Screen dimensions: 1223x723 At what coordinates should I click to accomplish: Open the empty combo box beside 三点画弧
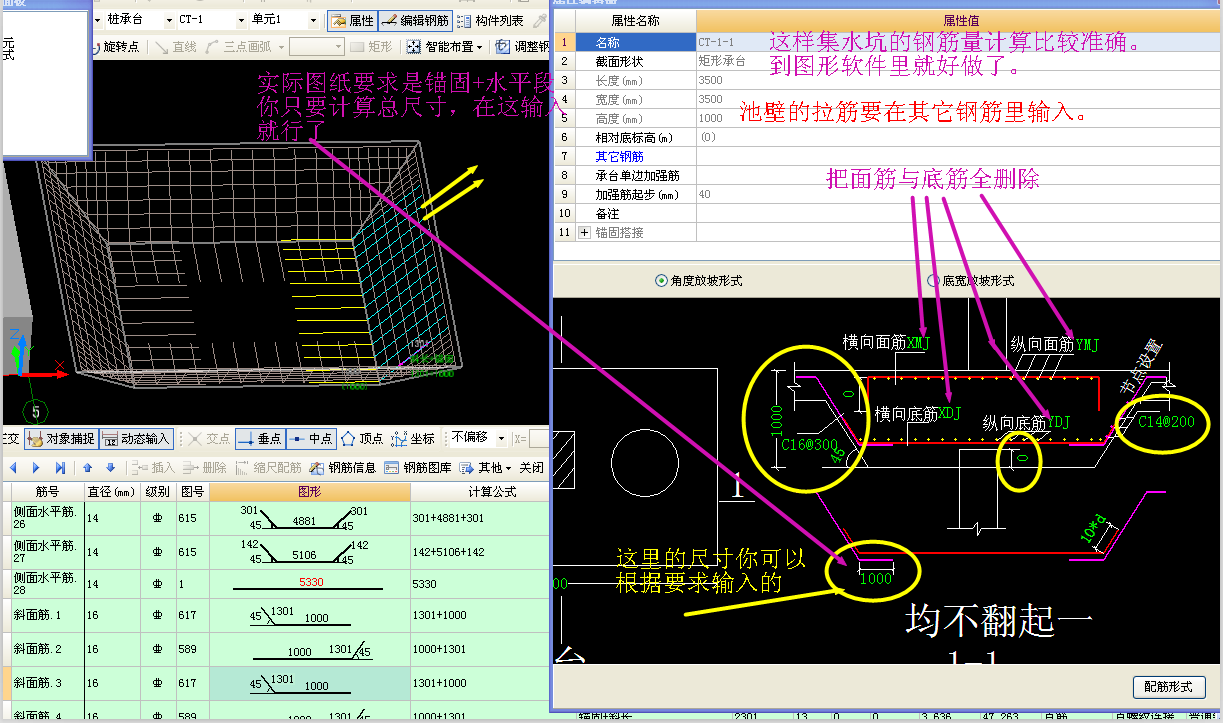pos(316,47)
